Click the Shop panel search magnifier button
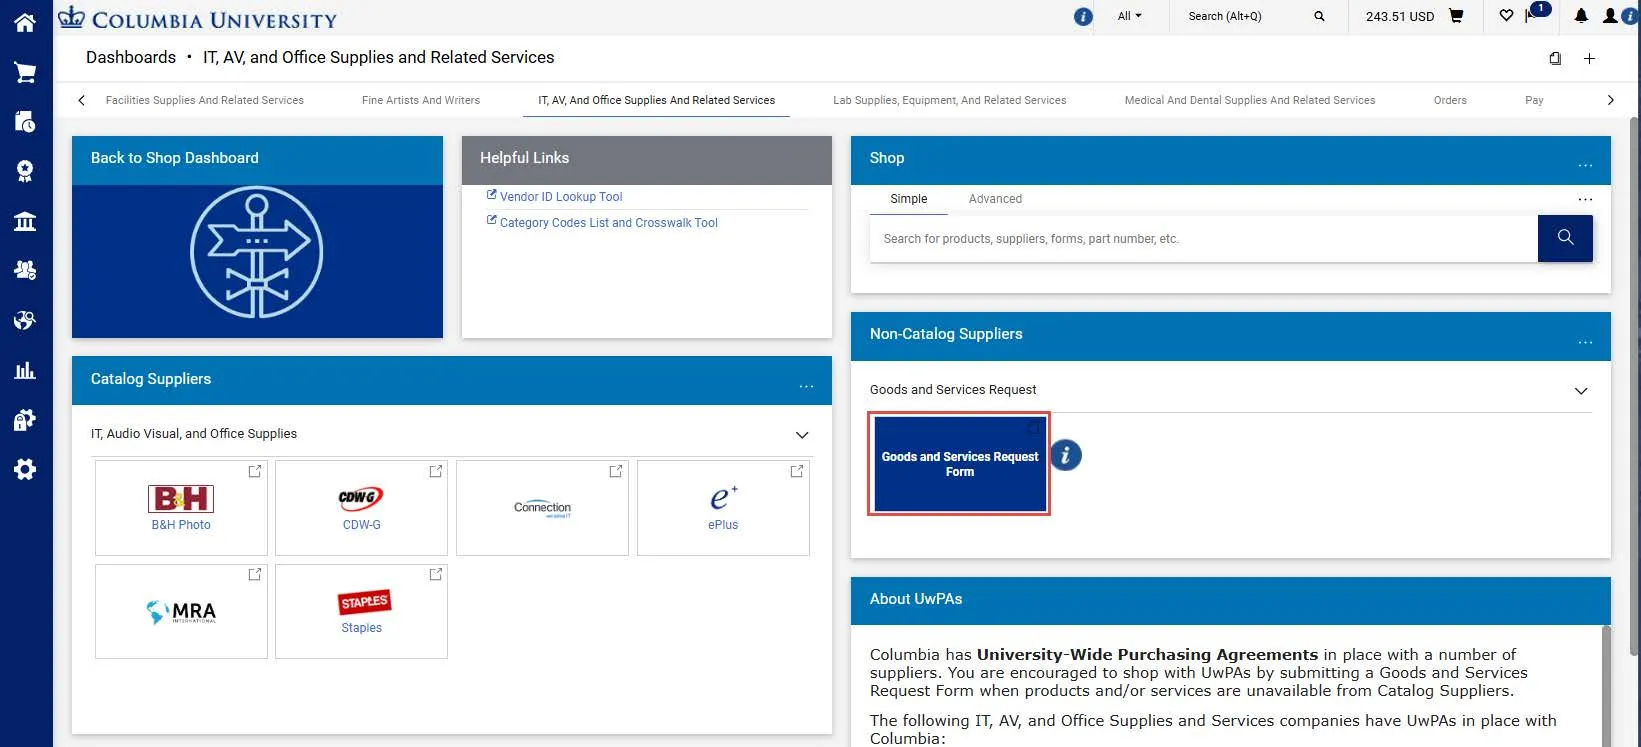1641x747 pixels. point(1565,238)
